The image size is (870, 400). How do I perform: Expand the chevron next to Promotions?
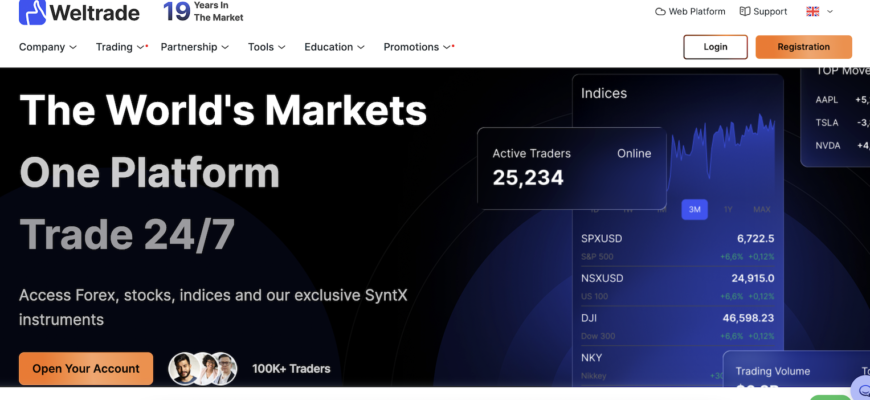[x=447, y=48]
